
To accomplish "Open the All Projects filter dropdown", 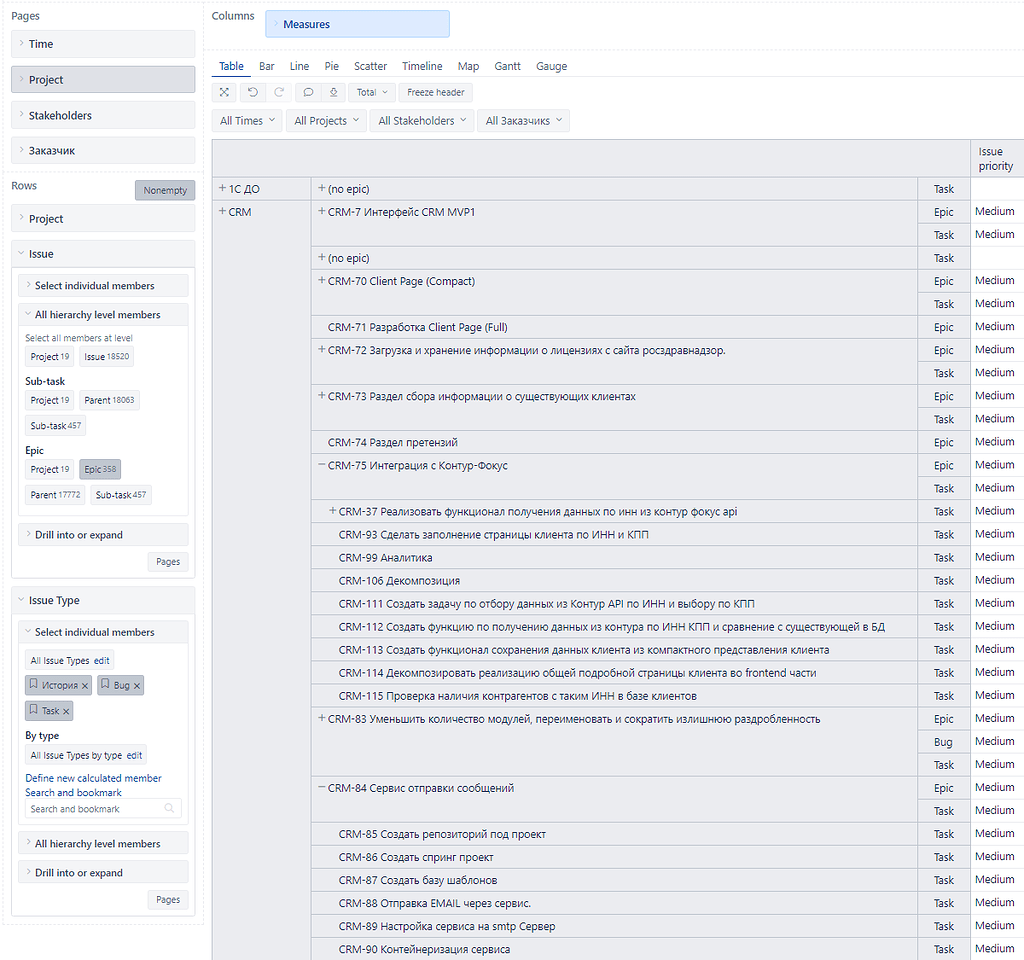I will coord(327,119).
